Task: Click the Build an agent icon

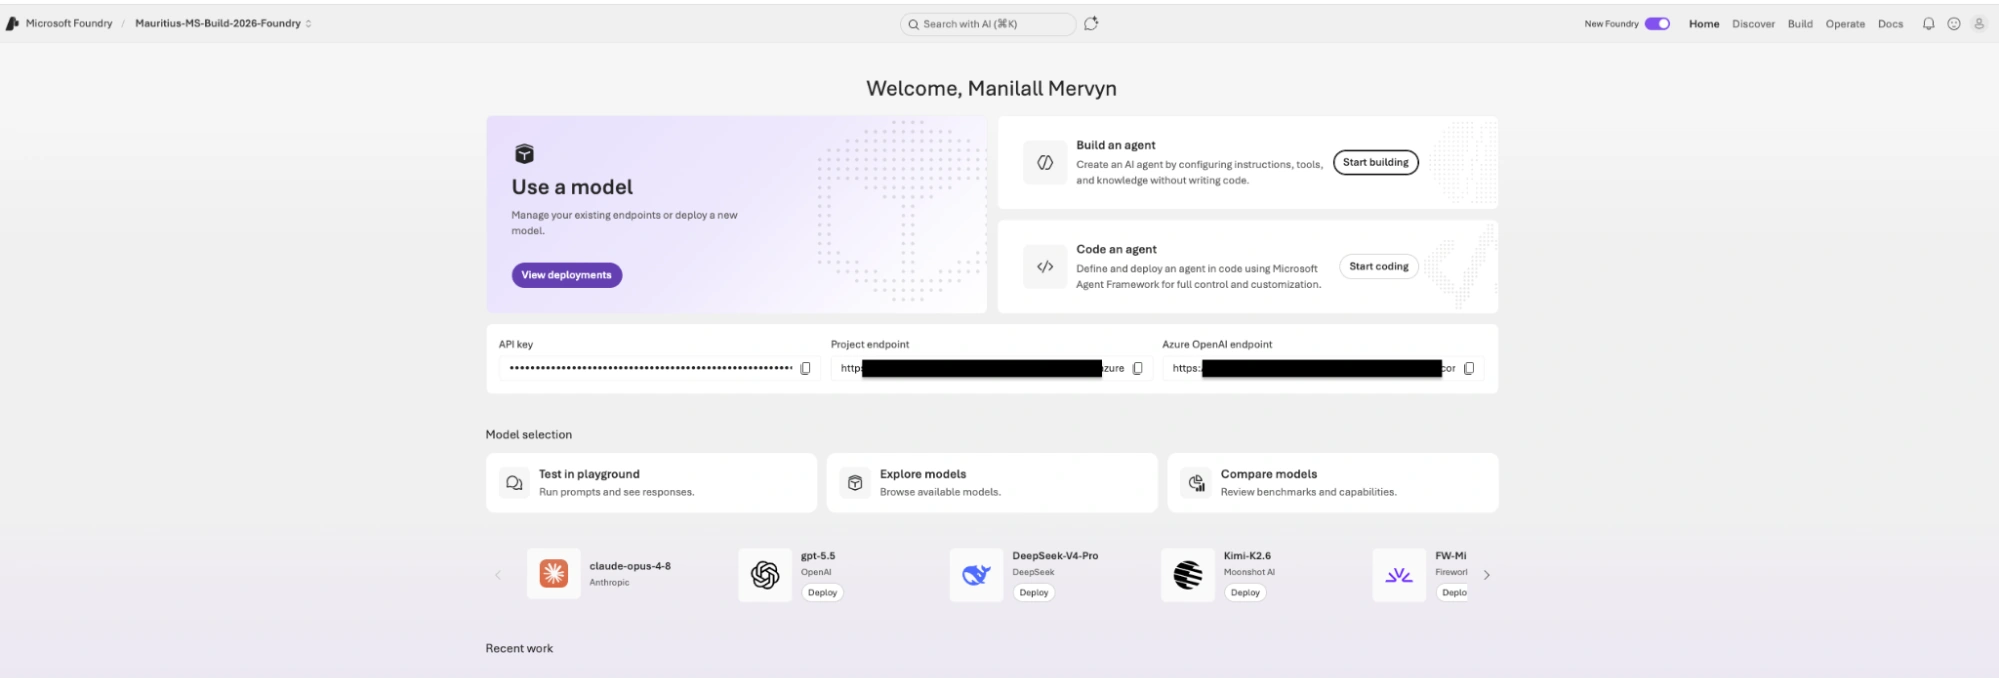Action: pos(1045,163)
